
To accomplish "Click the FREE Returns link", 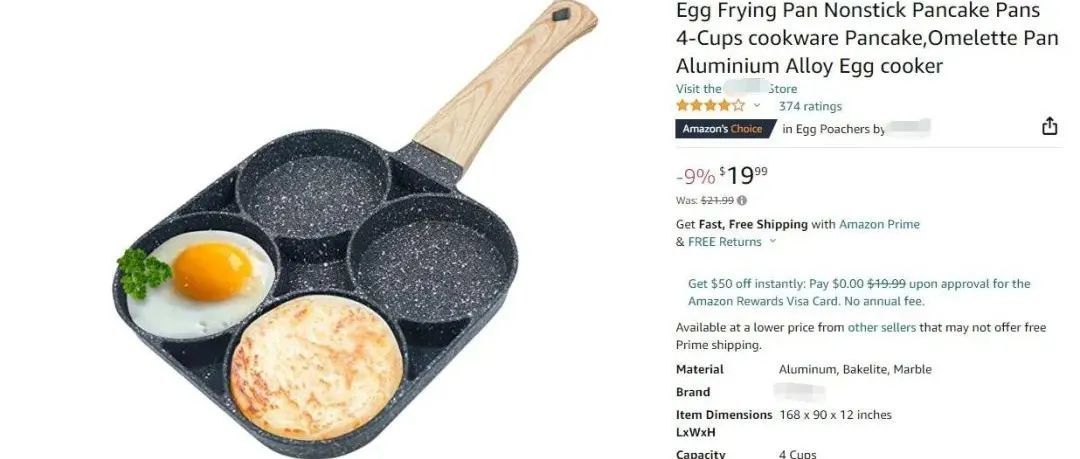I will 725,242.
